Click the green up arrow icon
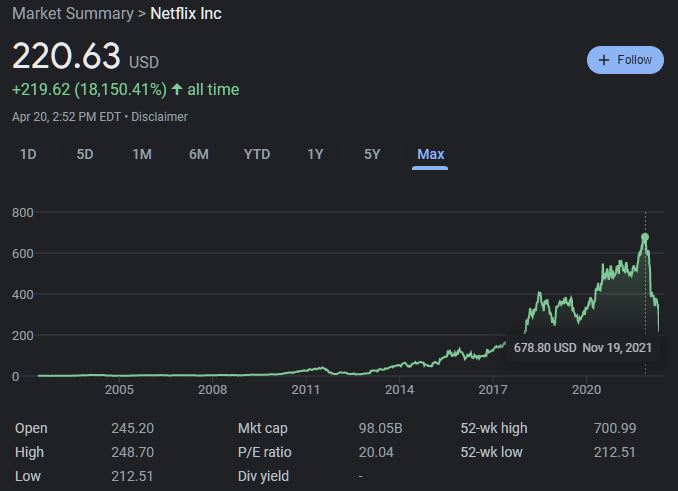 tap(177, 89)
